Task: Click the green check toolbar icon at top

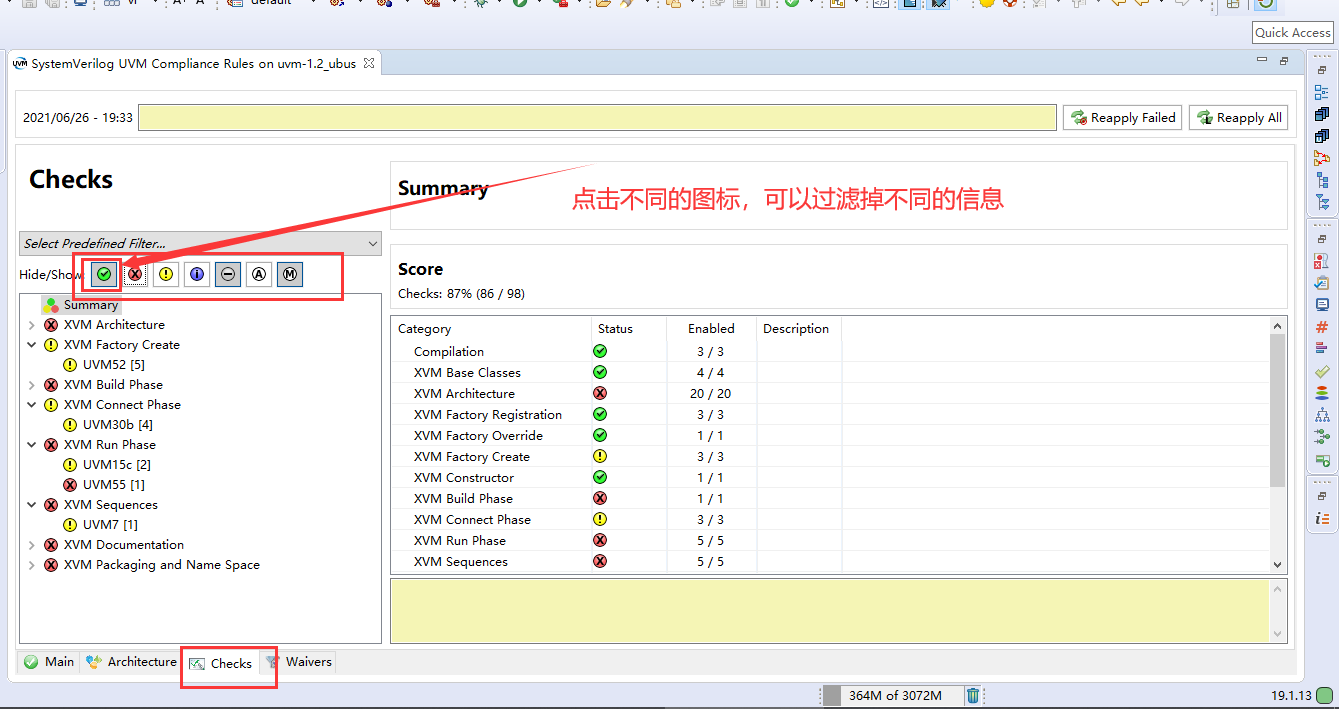Action: click(x=794, y=5)
